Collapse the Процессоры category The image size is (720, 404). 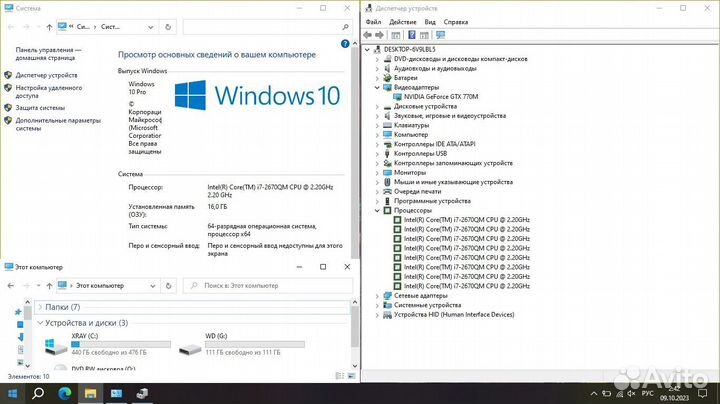377,210
